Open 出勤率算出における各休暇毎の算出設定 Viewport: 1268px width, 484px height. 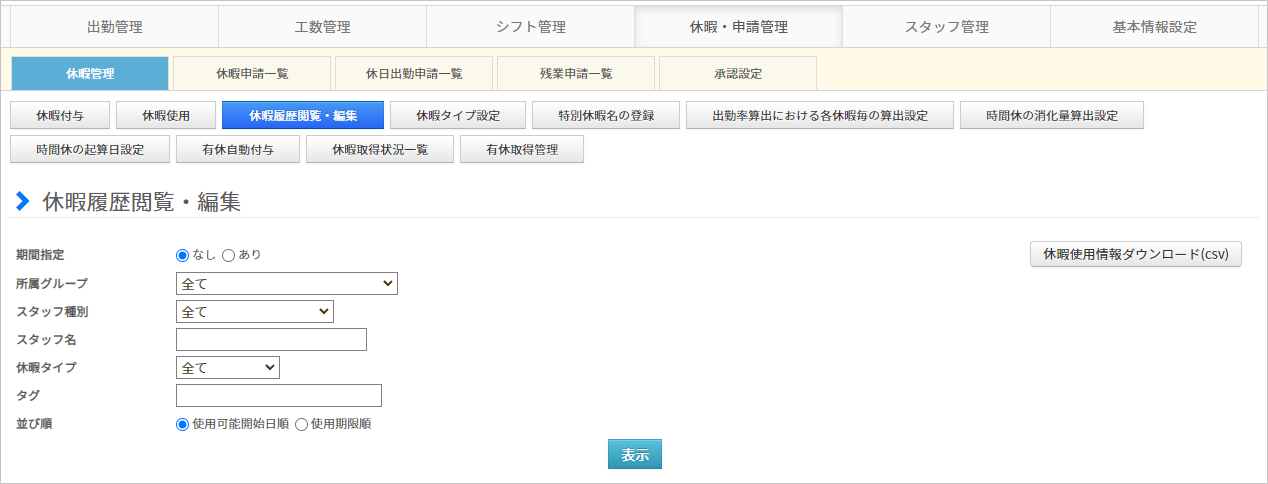pos(820,115)
